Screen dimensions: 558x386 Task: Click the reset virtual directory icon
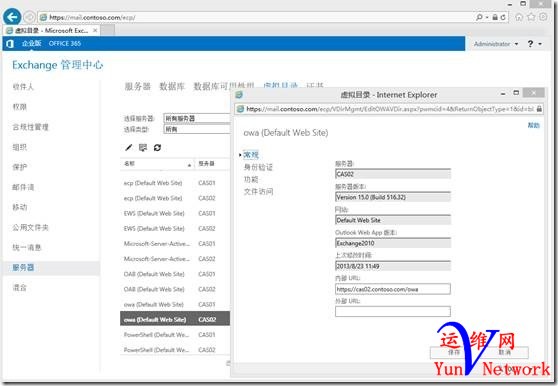(x=143, y=147)
